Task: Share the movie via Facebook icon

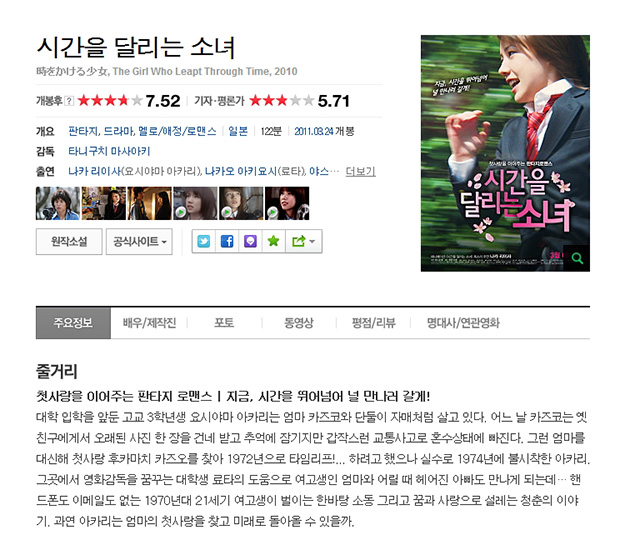Action: [x=227, y=241]
